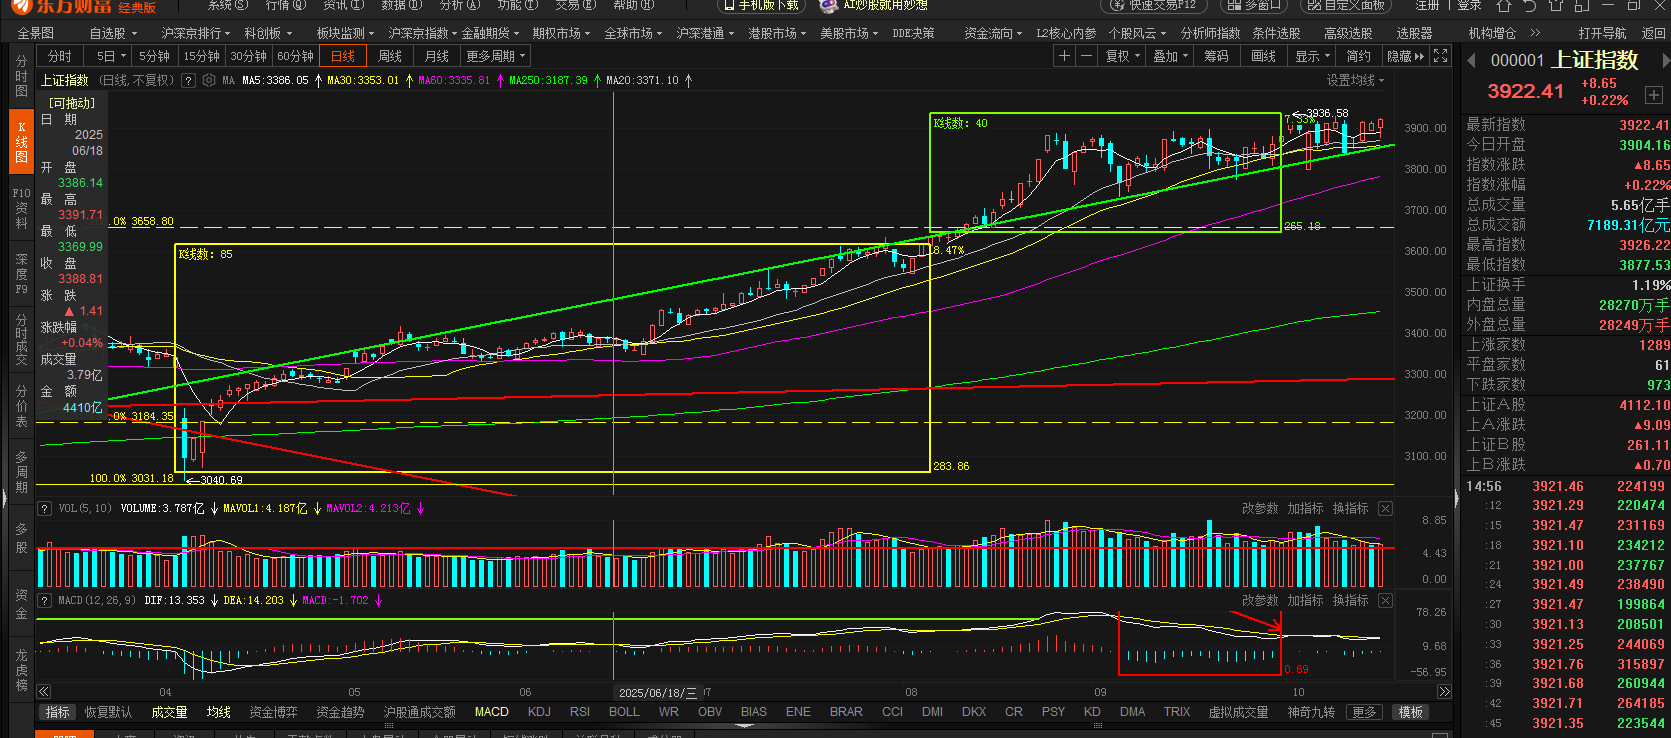Screen dimensions: 1671x738
Task: Go to previous stock arrow beside 000001
Action: pos(1471,61)
